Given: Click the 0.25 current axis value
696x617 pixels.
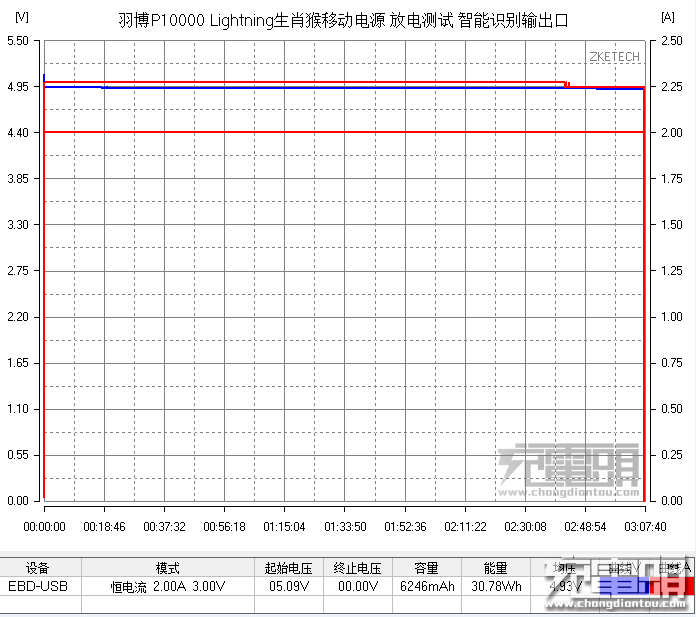Looking at the screenshot, I should 672,455.
